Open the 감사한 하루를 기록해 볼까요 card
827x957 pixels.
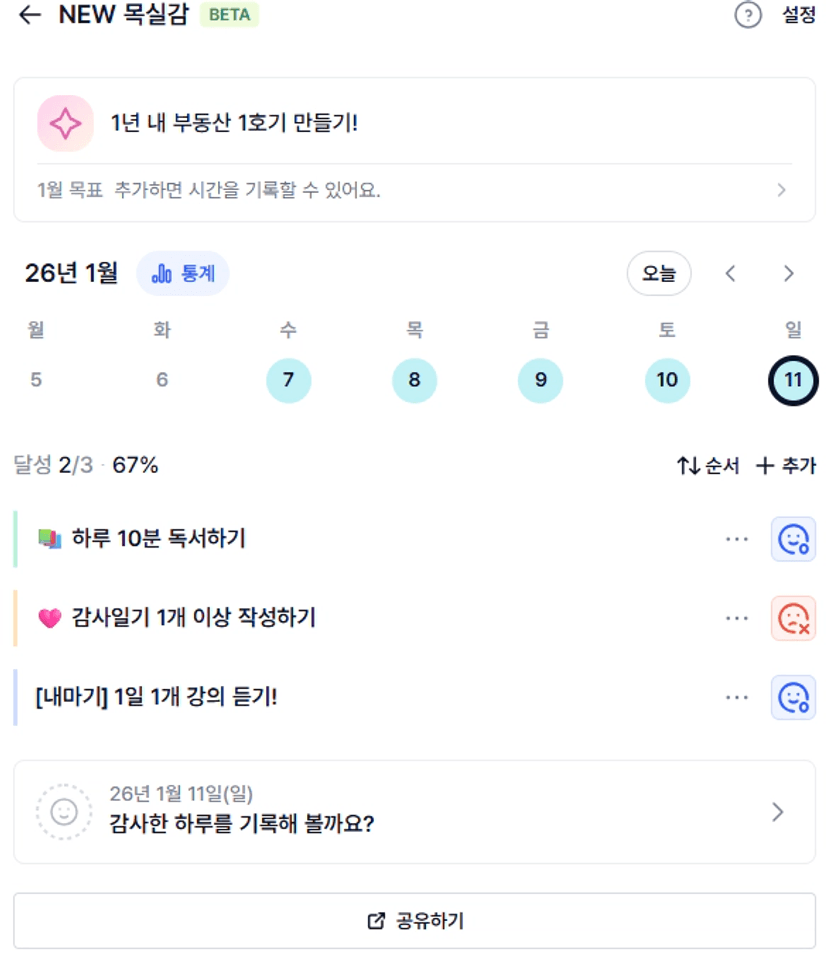click(414, 812)
